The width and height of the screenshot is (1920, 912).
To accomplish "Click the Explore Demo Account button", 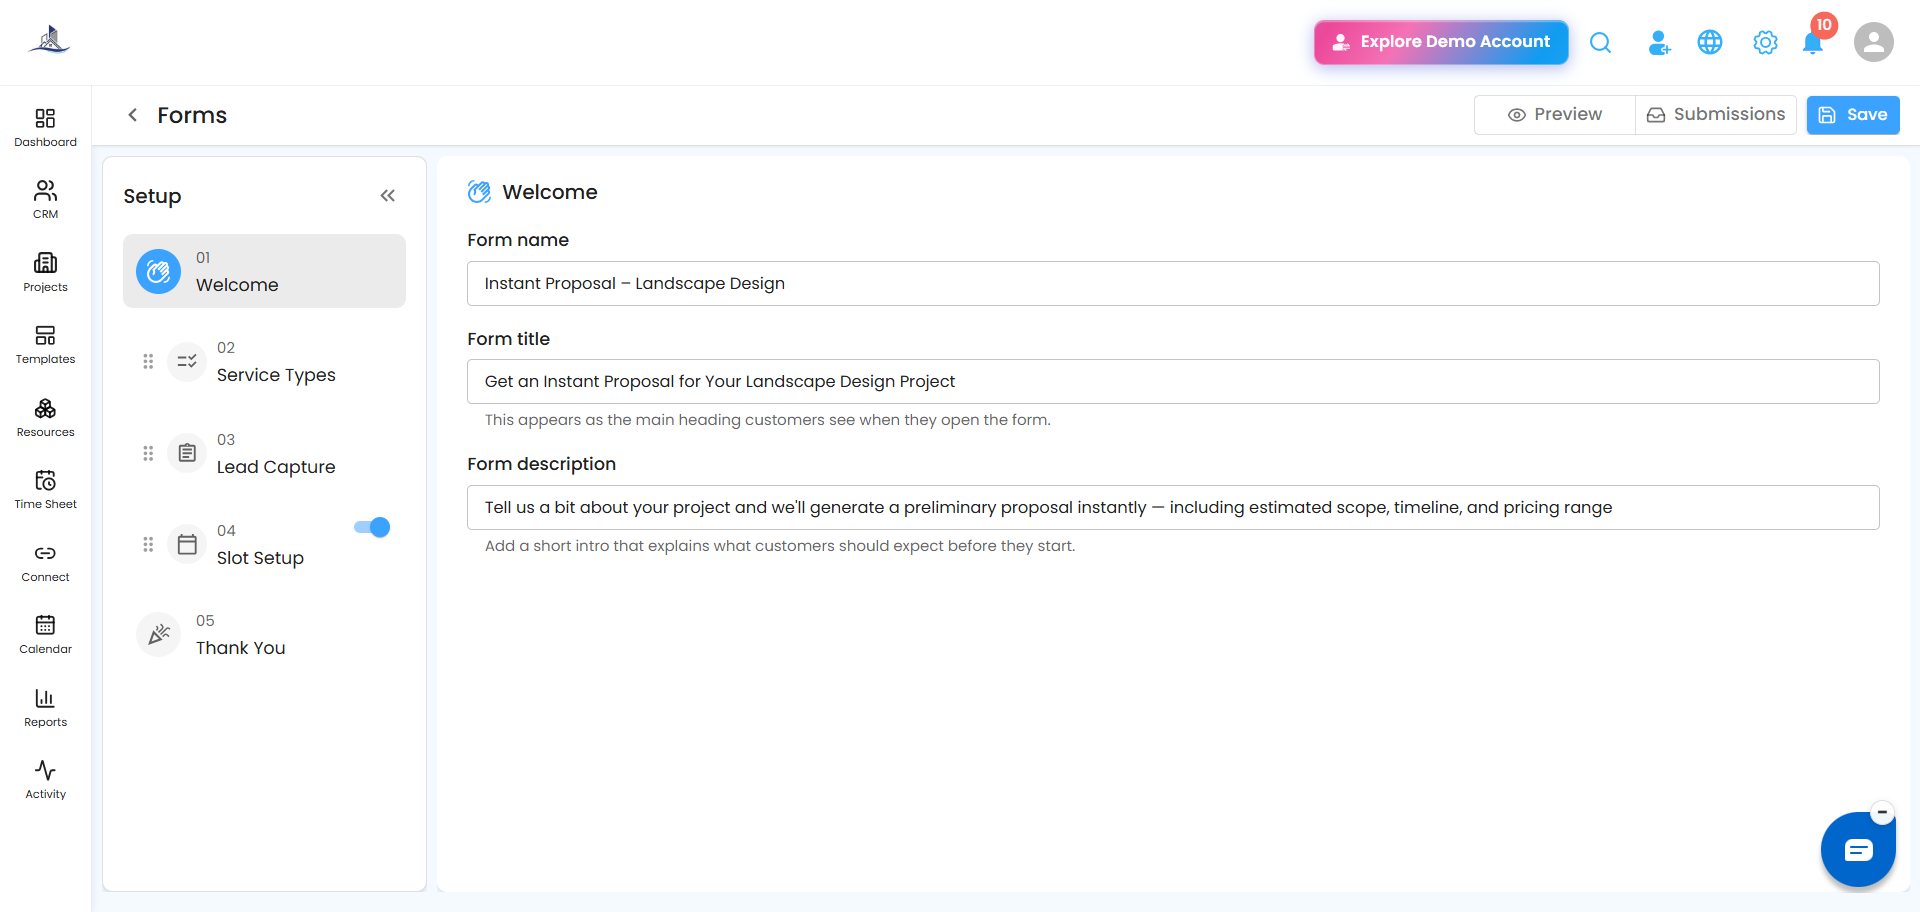I will point(1441,42).
